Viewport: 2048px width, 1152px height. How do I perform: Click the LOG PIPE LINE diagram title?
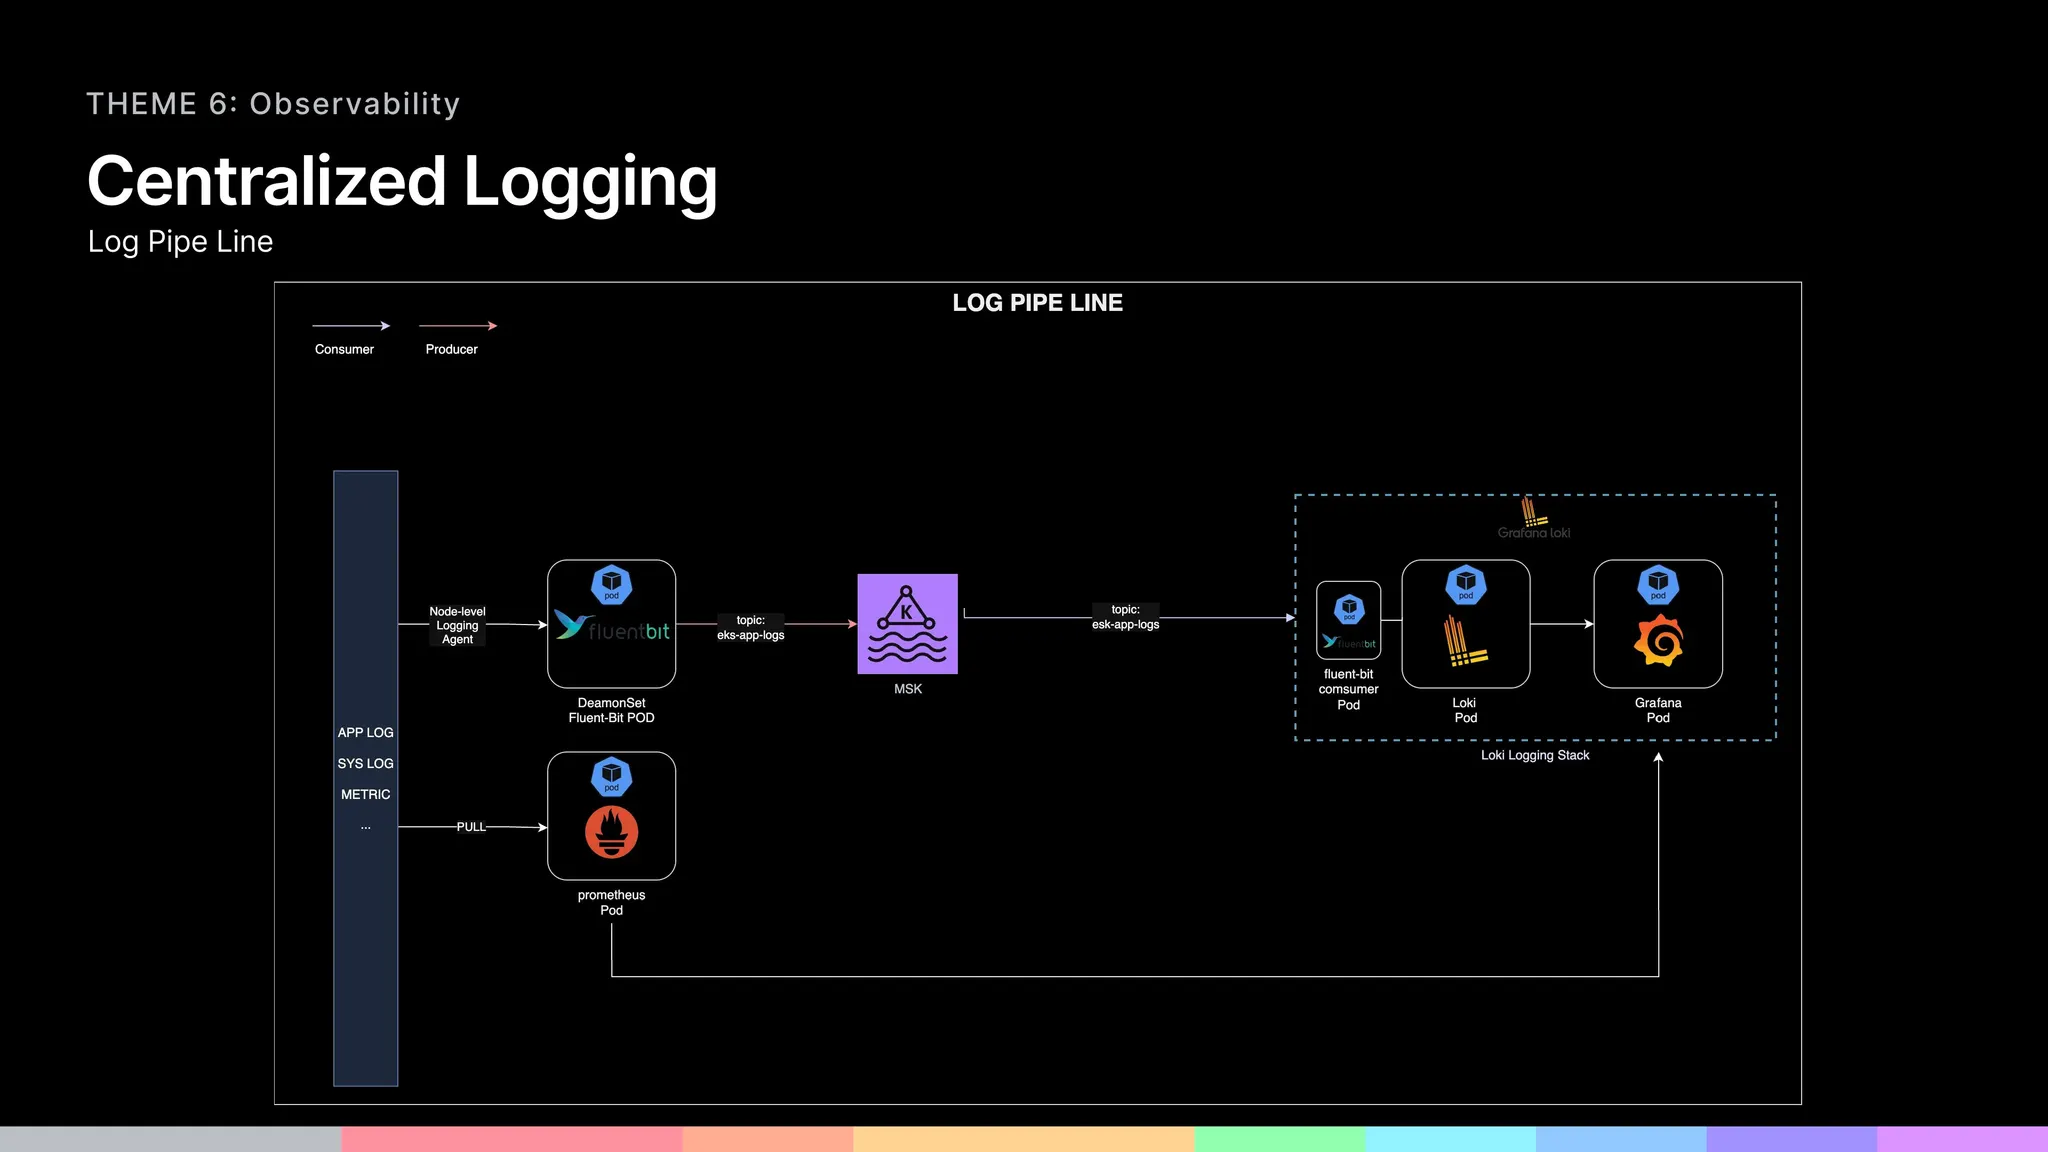pyautogui.click(x=1037, y=303)
